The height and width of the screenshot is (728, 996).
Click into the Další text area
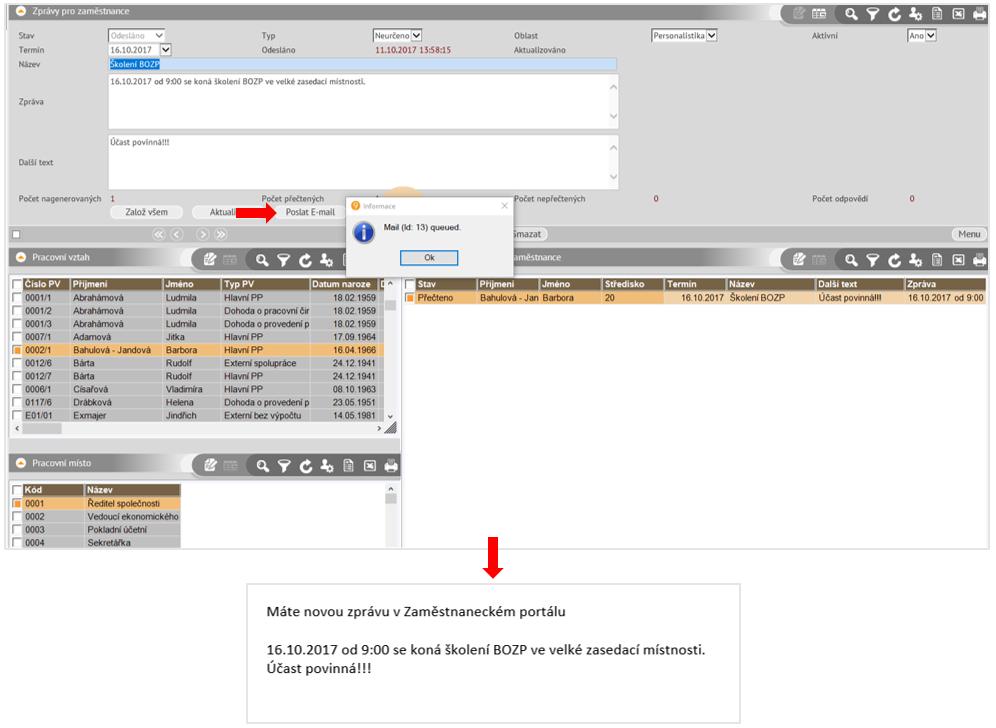pos(363,162)
